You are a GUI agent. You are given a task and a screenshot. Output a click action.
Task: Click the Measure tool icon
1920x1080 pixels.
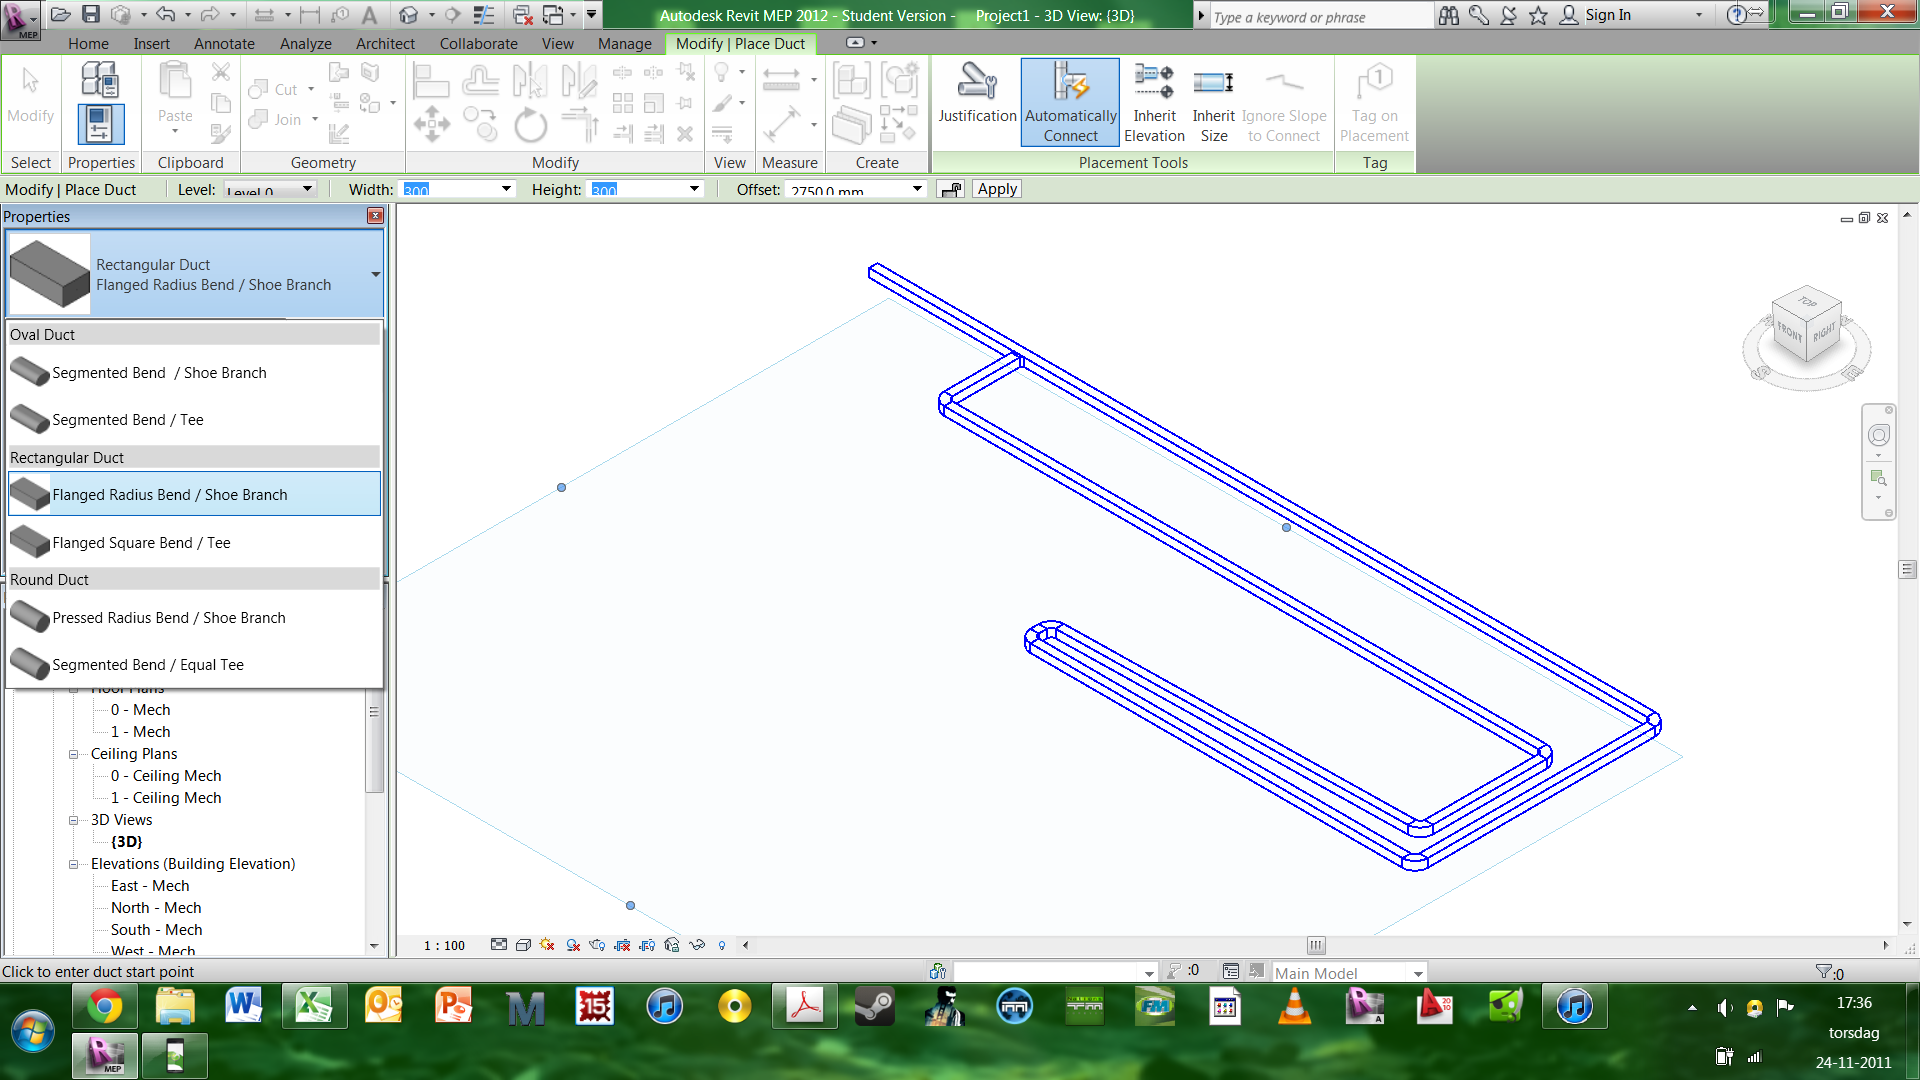(x=781, y=80)
